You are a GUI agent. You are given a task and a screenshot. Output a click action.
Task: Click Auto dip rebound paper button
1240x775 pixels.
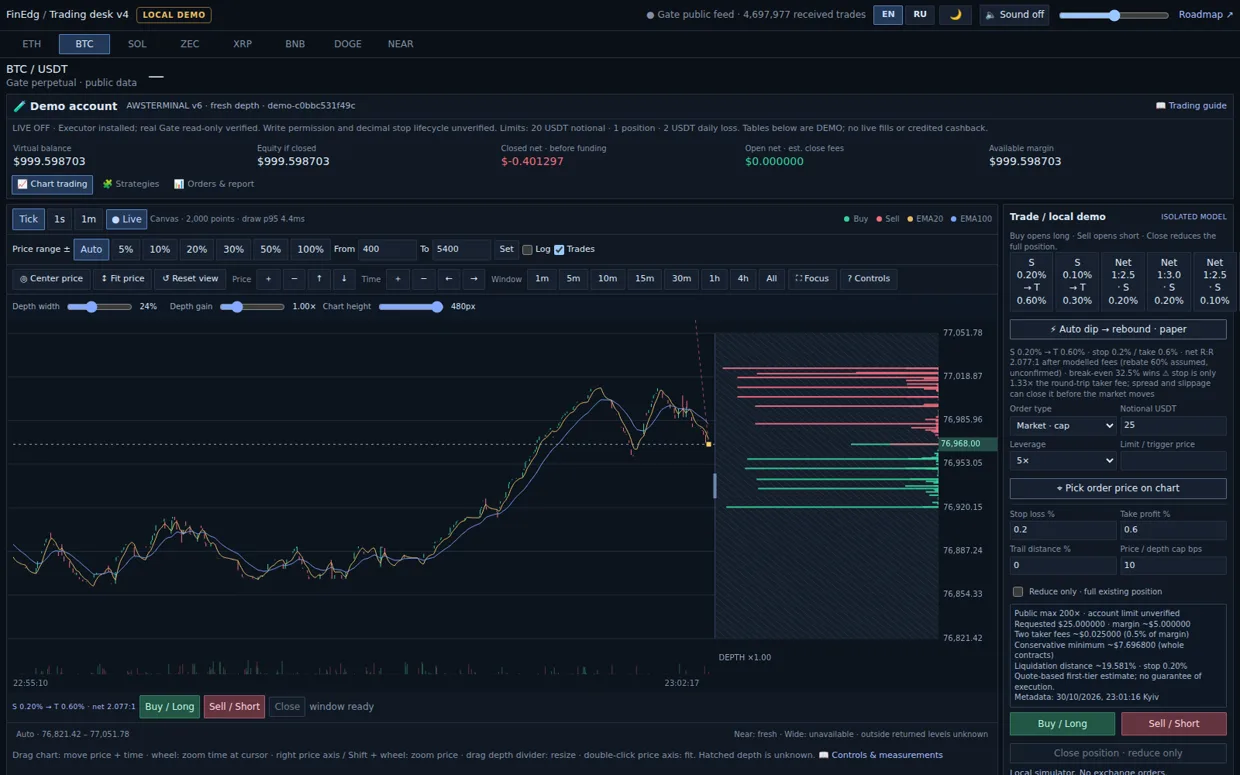1118,329
